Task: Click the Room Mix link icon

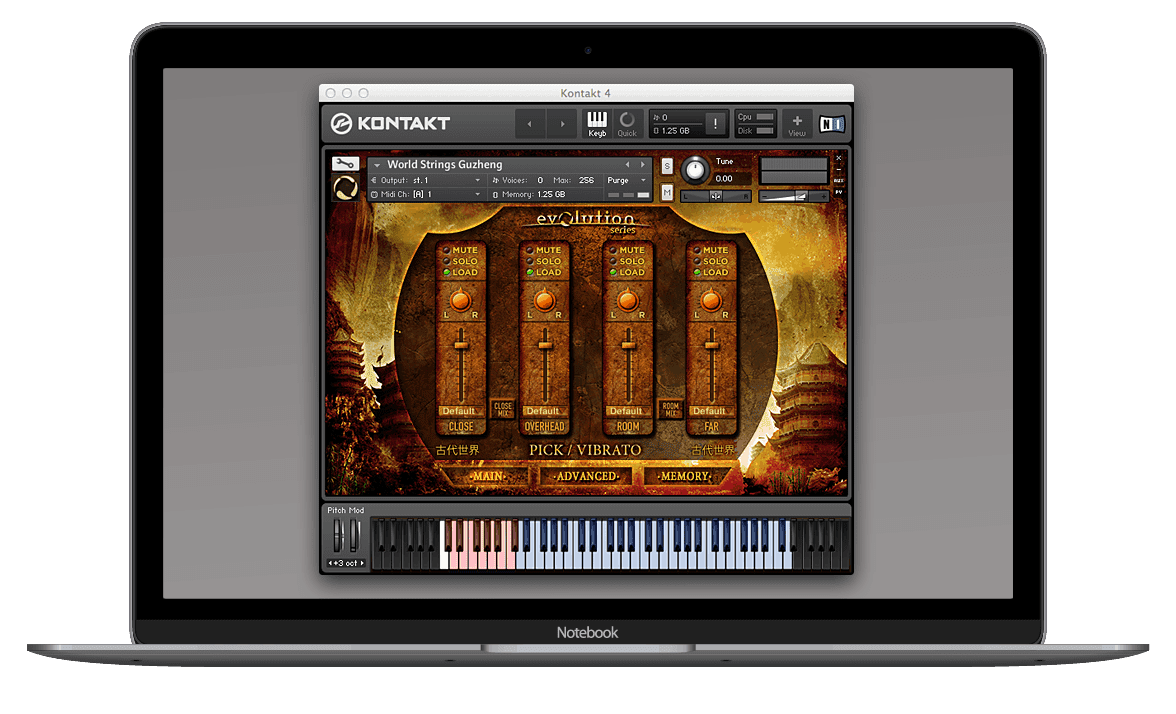Action: tap(670, 407)
